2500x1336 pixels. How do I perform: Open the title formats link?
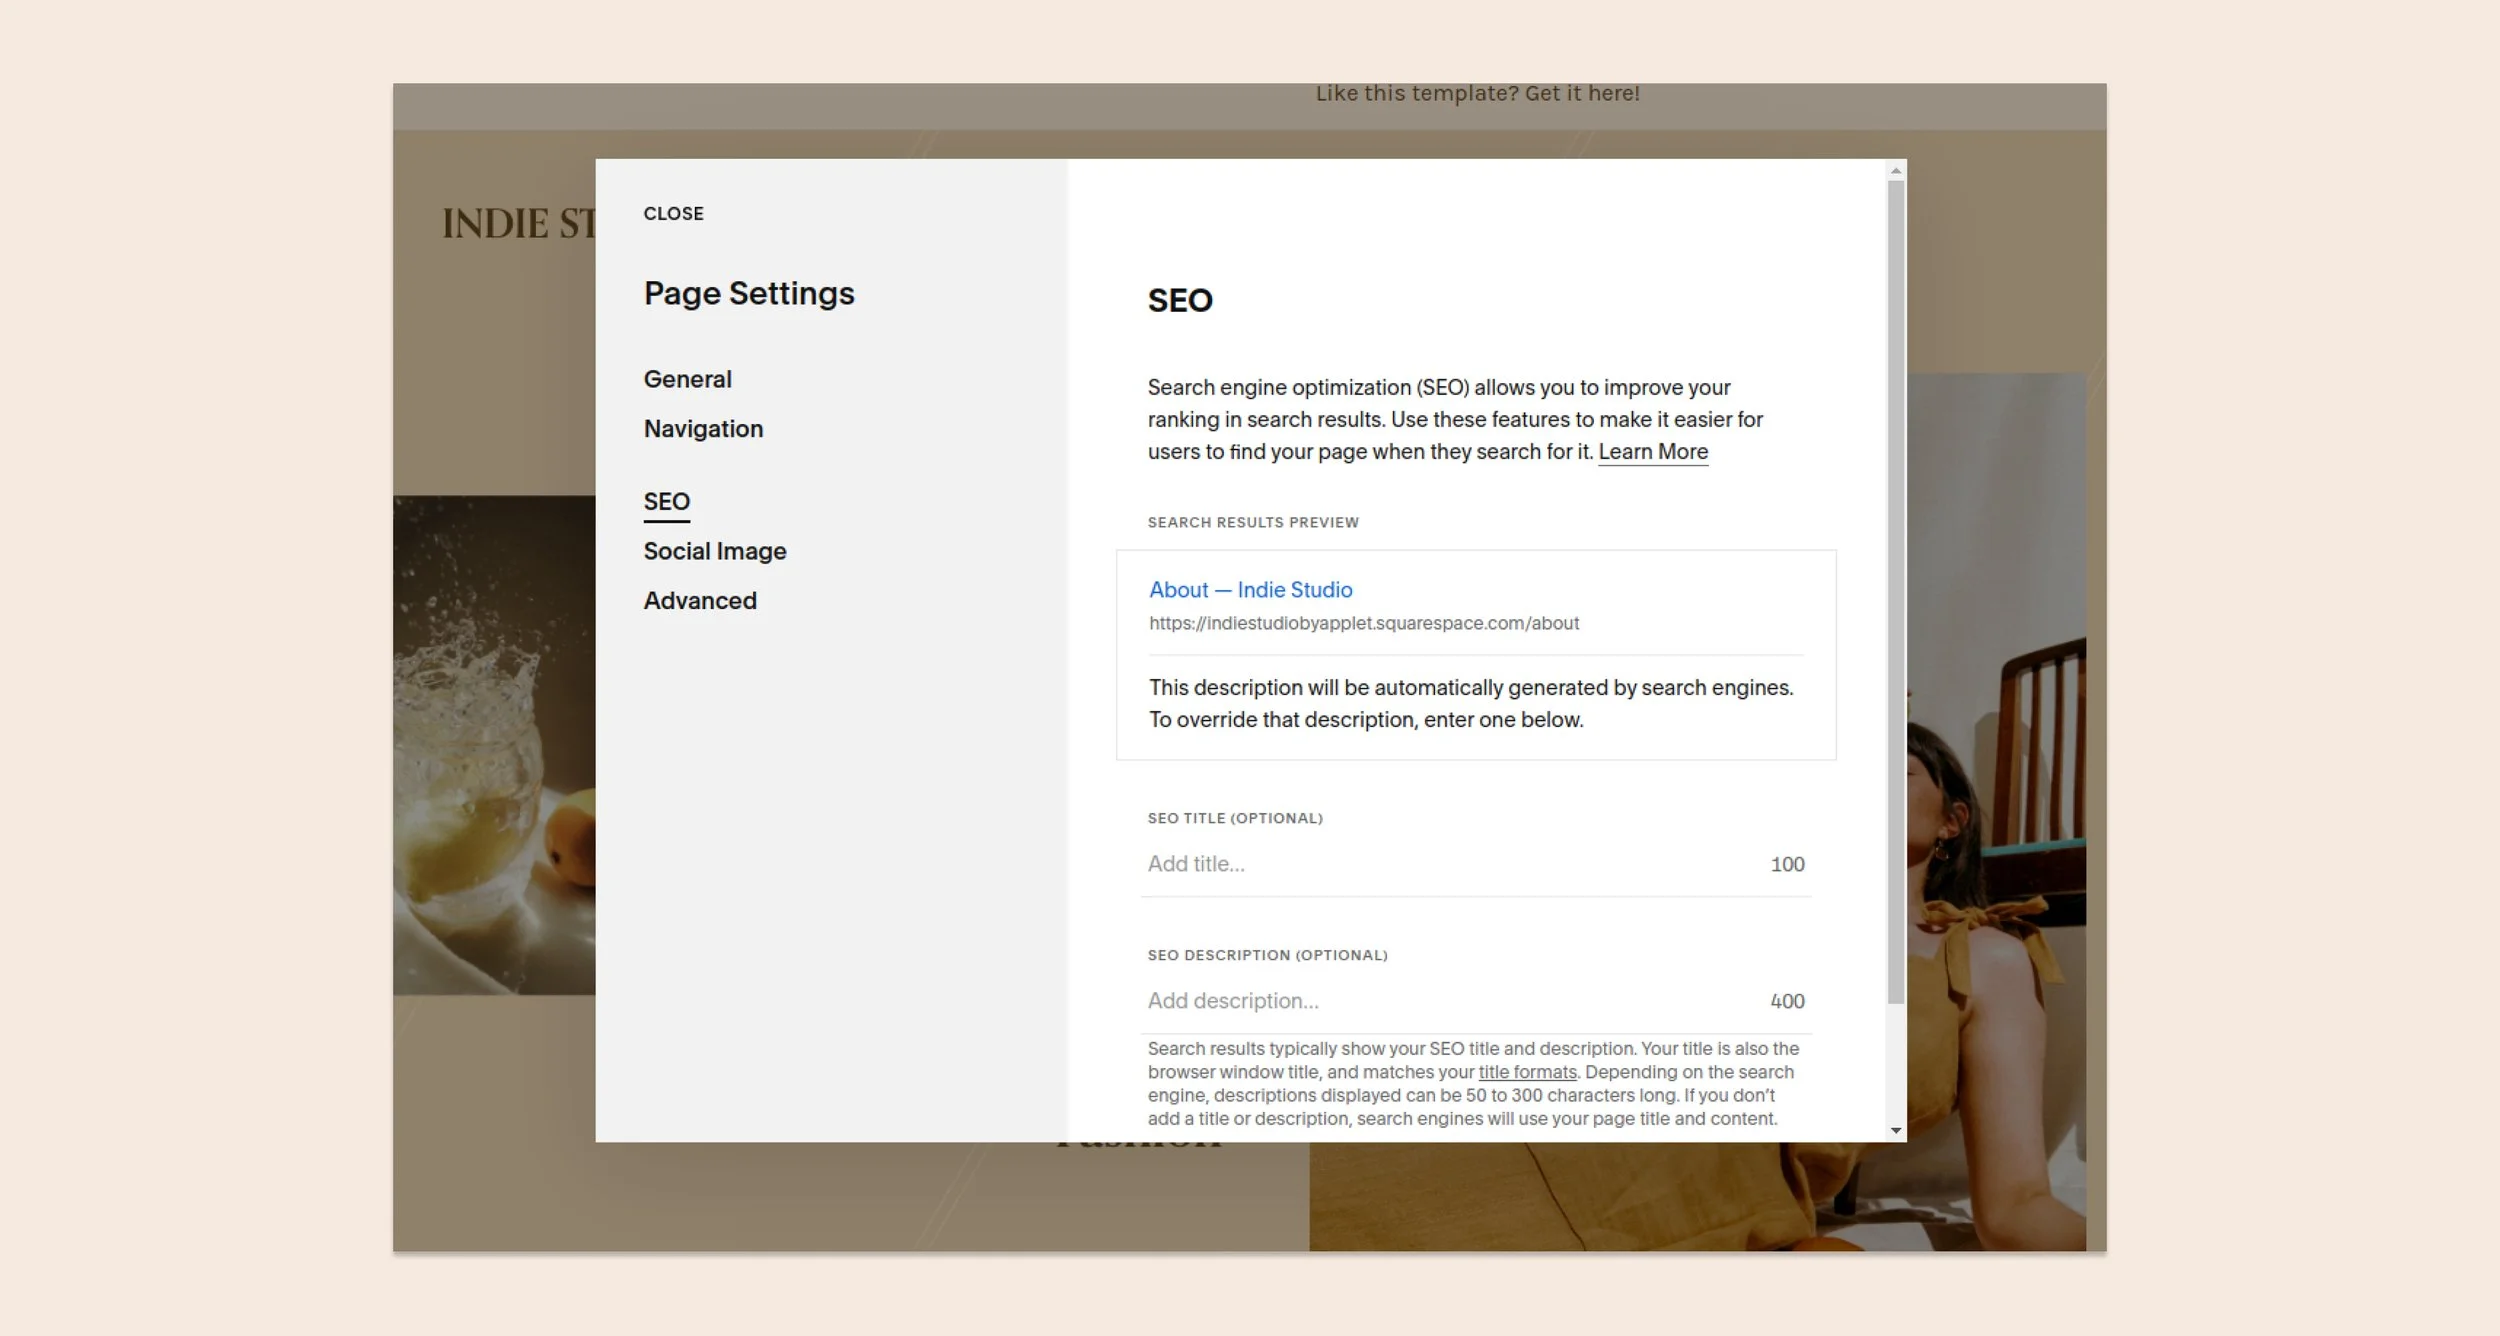pos(1525,1071)
